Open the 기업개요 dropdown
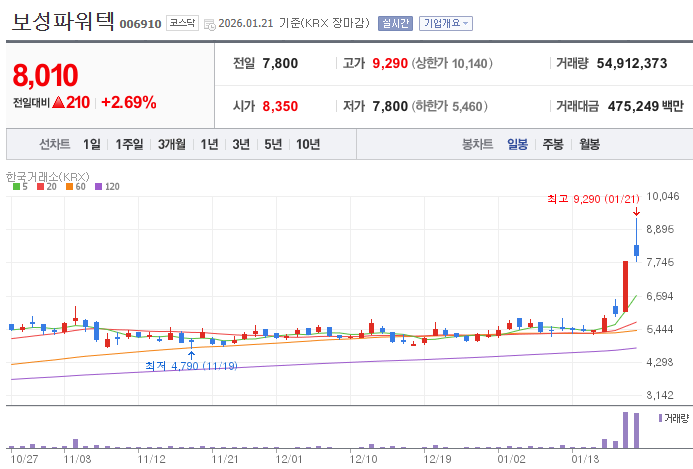 point(446,23)
